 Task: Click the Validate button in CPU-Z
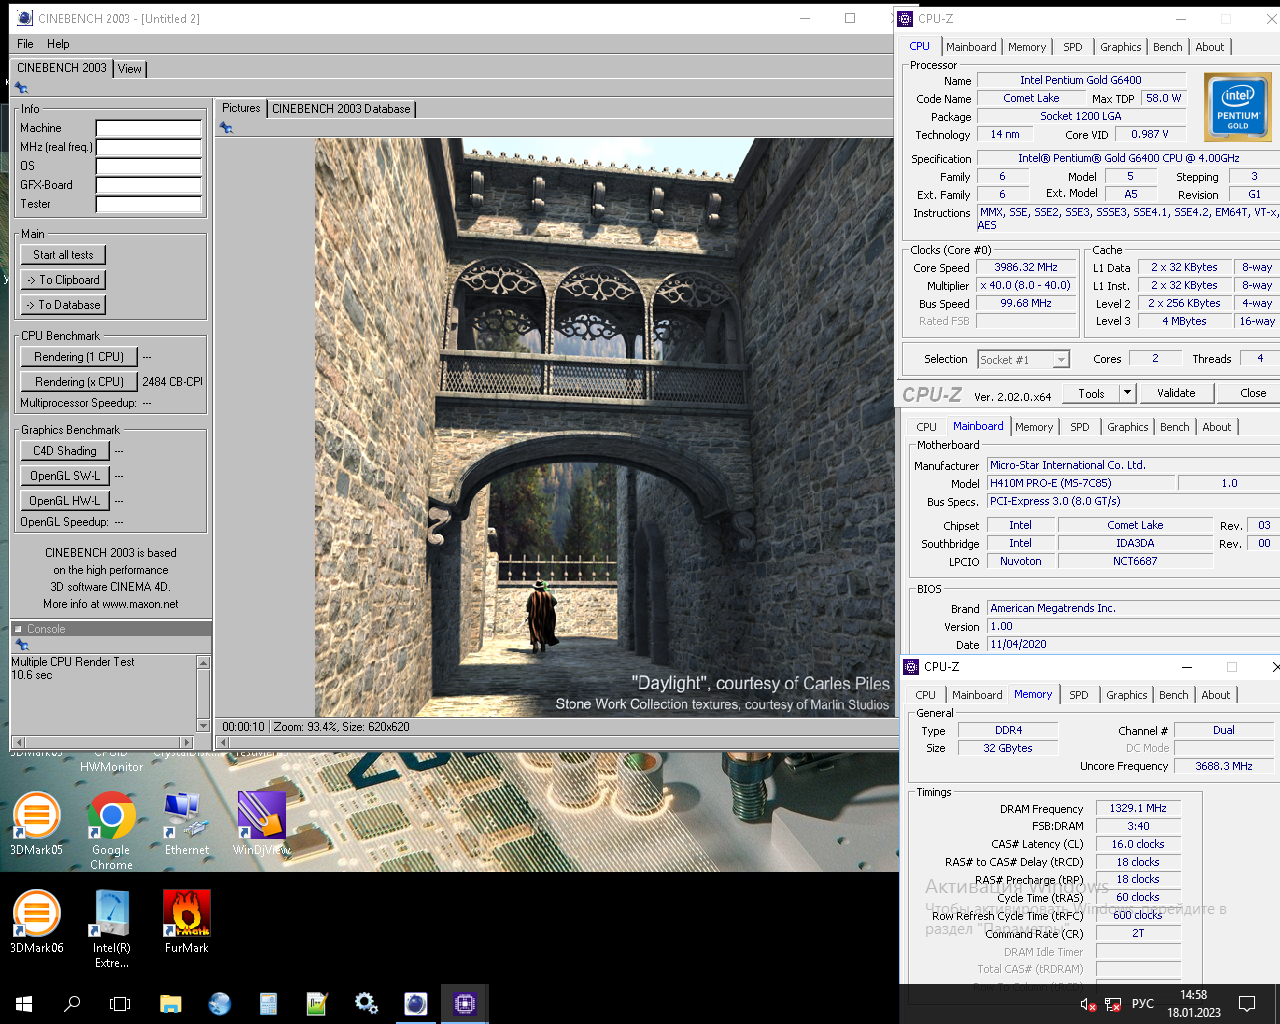tap(1176, 393)
